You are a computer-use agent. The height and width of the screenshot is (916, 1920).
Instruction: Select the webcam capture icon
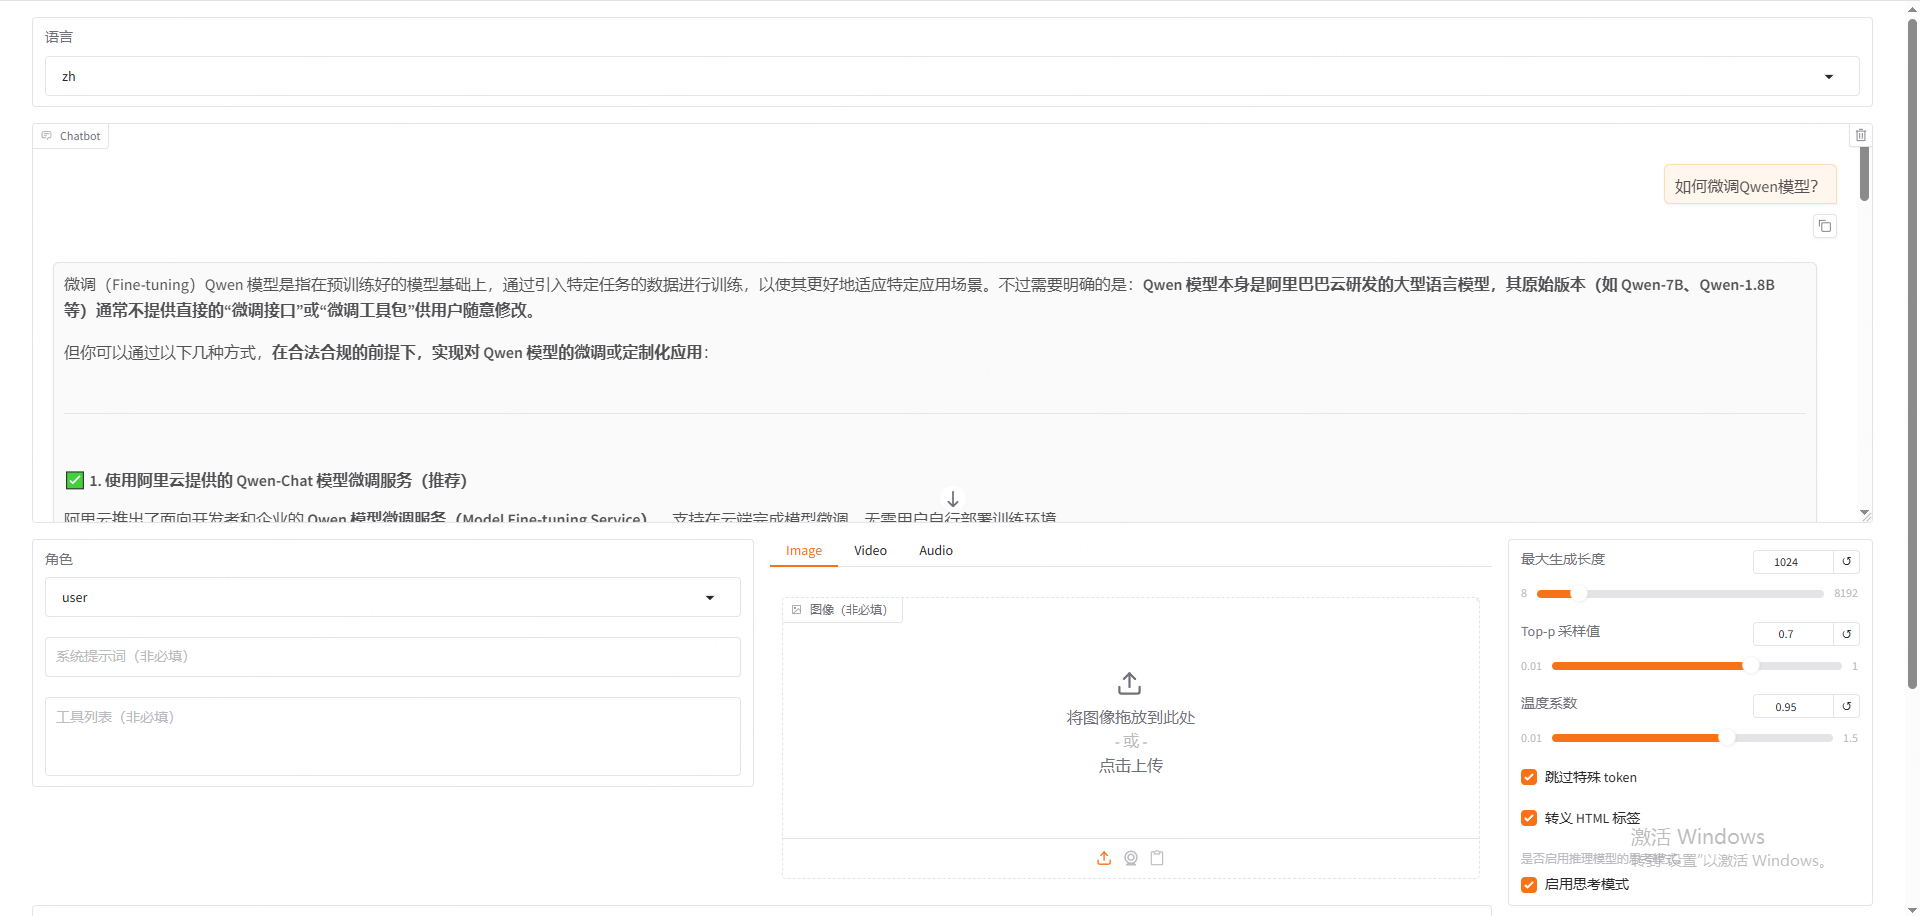click(x=1131, y=858)
